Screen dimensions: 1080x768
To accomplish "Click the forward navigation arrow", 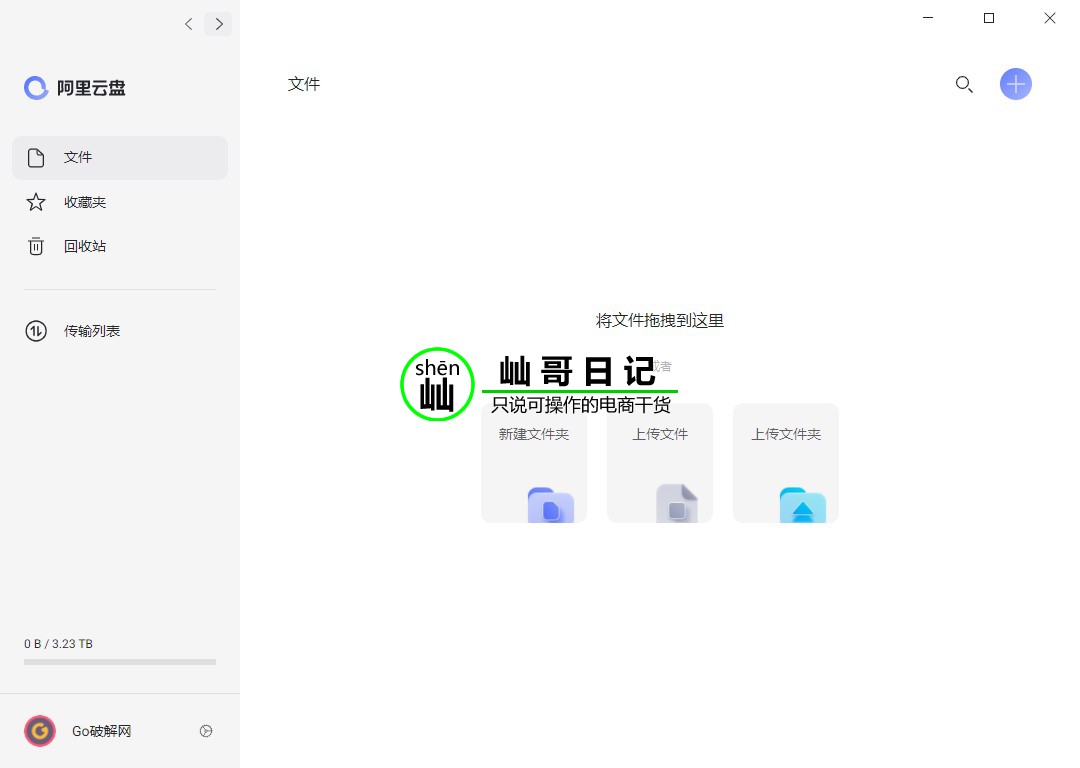I will [x=218, y=24].
